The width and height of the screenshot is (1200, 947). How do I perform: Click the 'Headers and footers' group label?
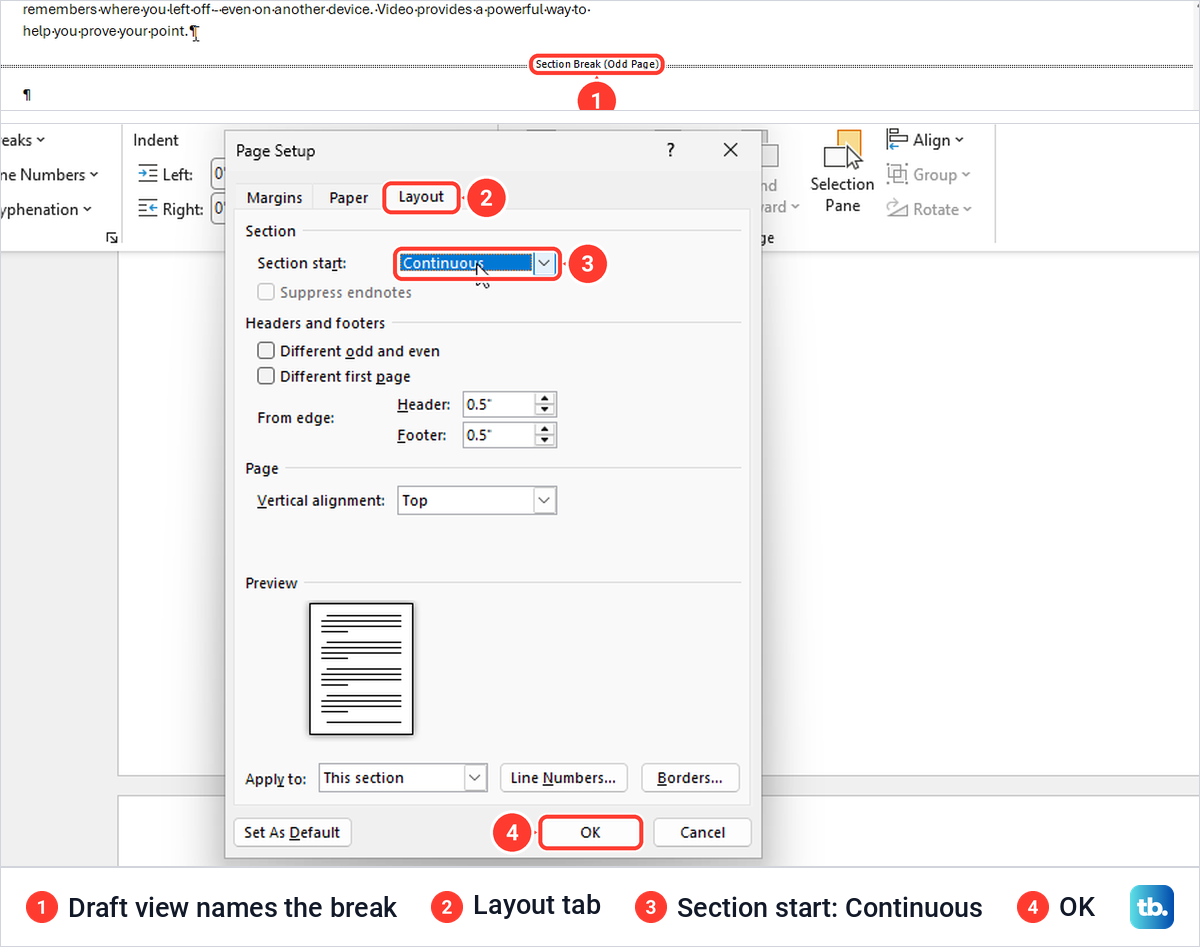(x=315, y=323)
